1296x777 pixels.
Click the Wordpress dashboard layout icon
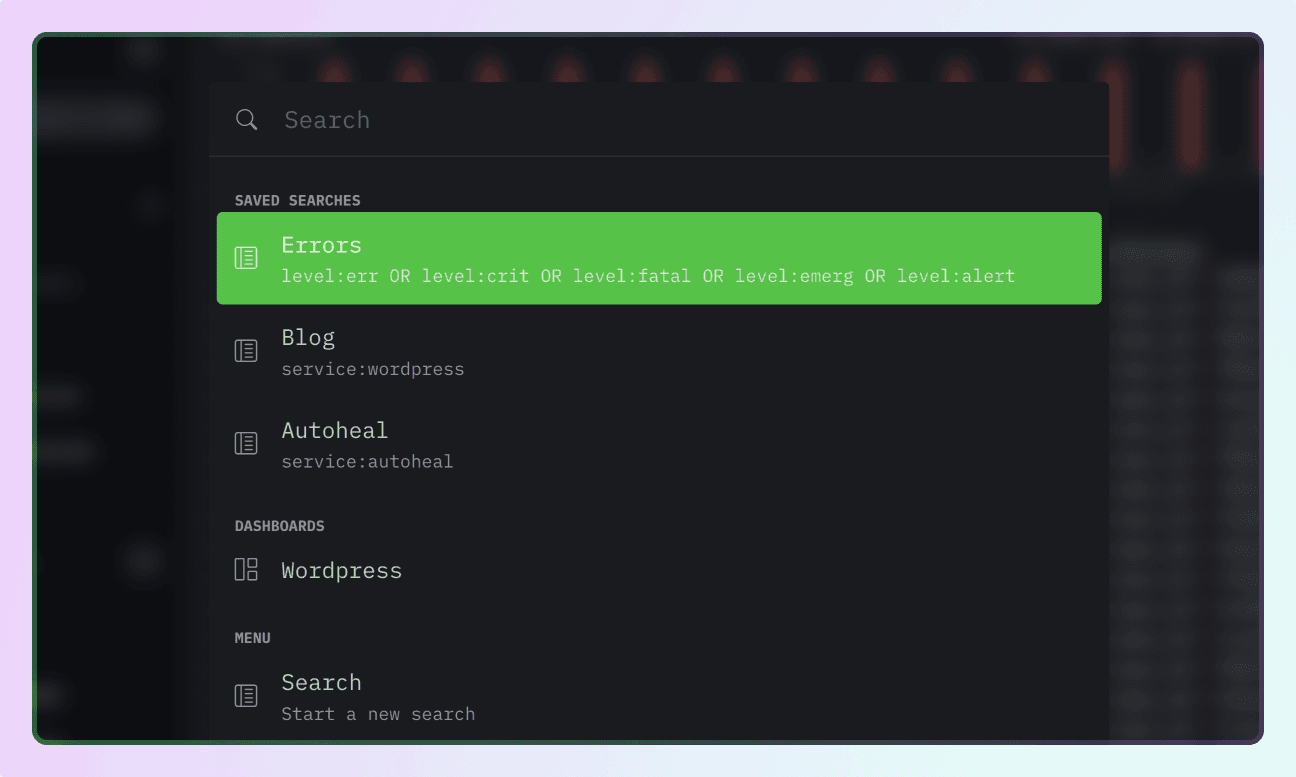(x=246, y=570)
